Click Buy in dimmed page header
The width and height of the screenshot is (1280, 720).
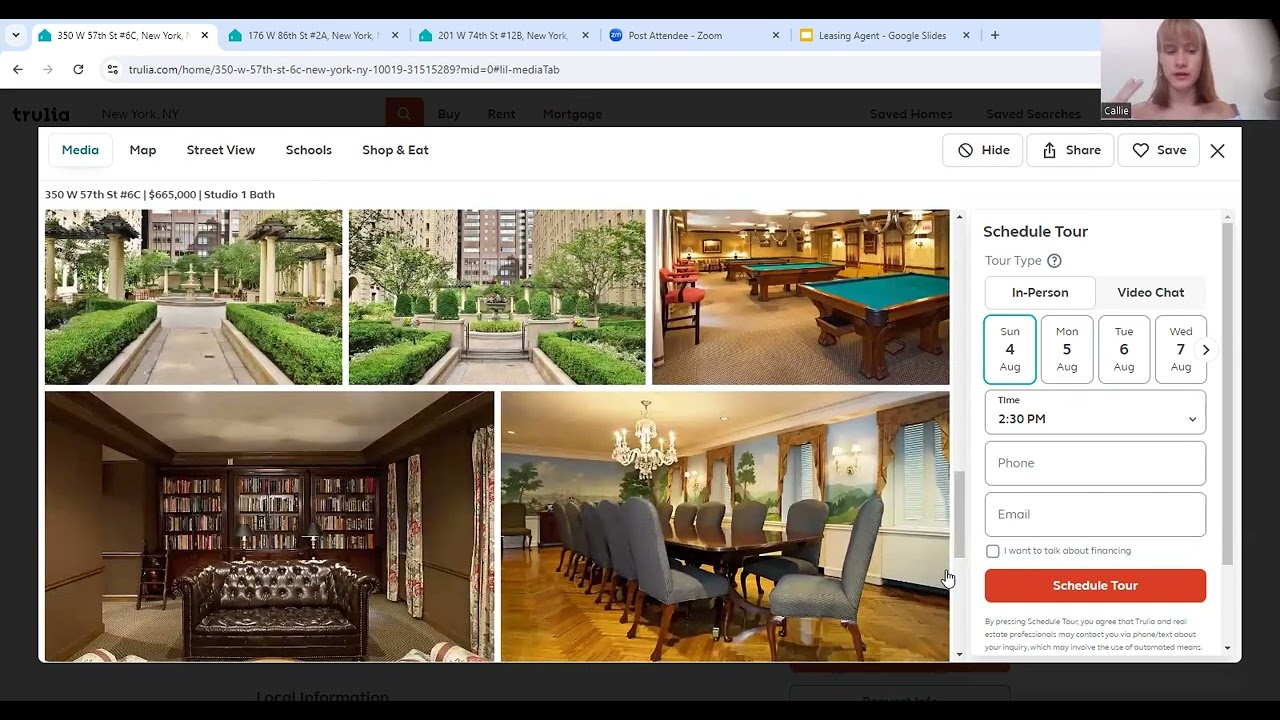[x=449, y=114]
